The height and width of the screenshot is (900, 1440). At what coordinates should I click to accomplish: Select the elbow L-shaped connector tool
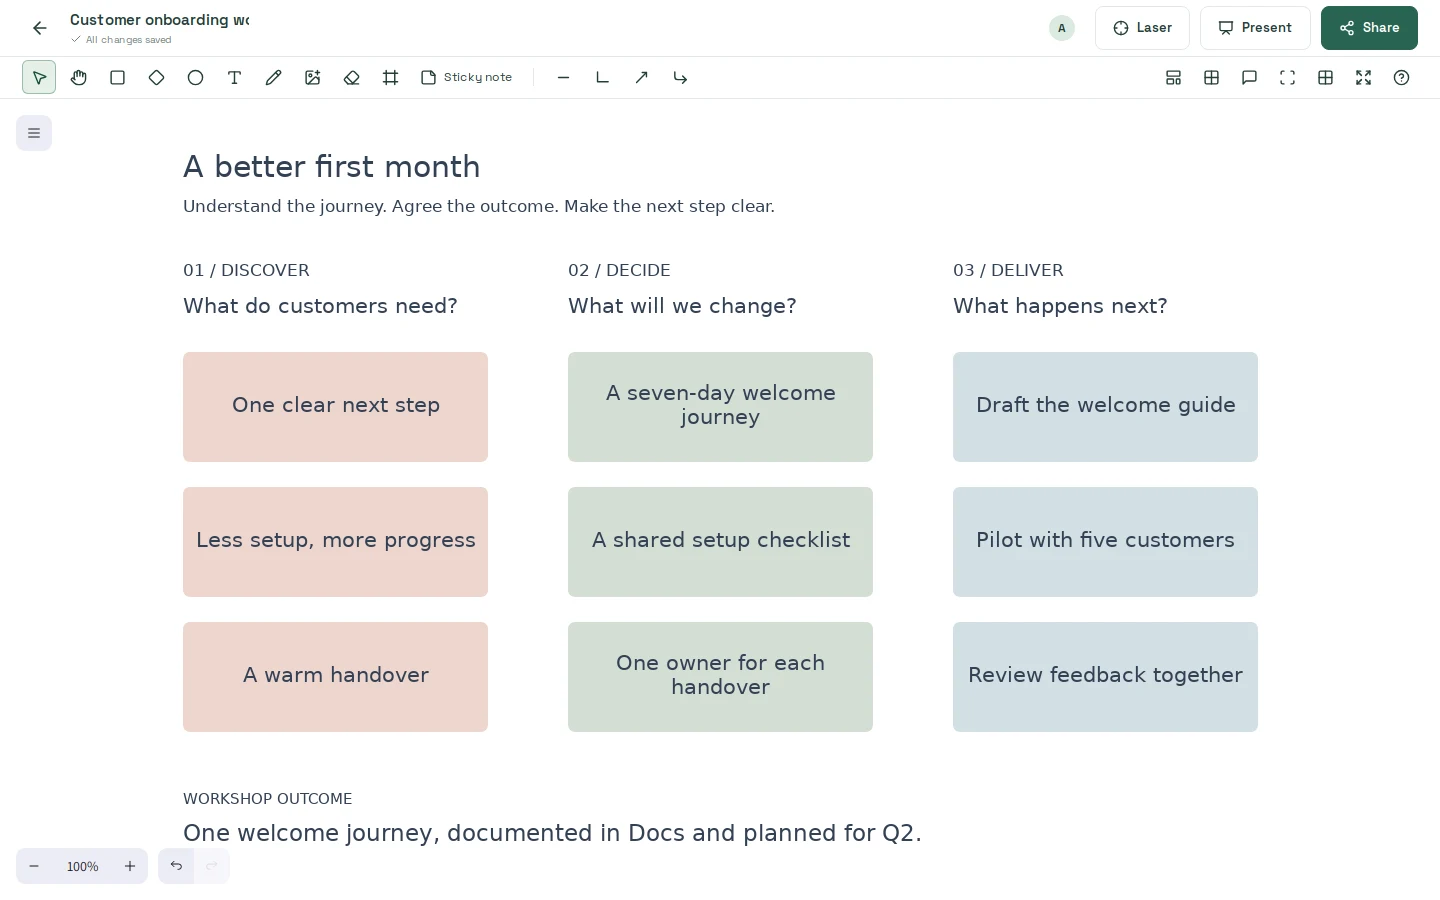602,77
